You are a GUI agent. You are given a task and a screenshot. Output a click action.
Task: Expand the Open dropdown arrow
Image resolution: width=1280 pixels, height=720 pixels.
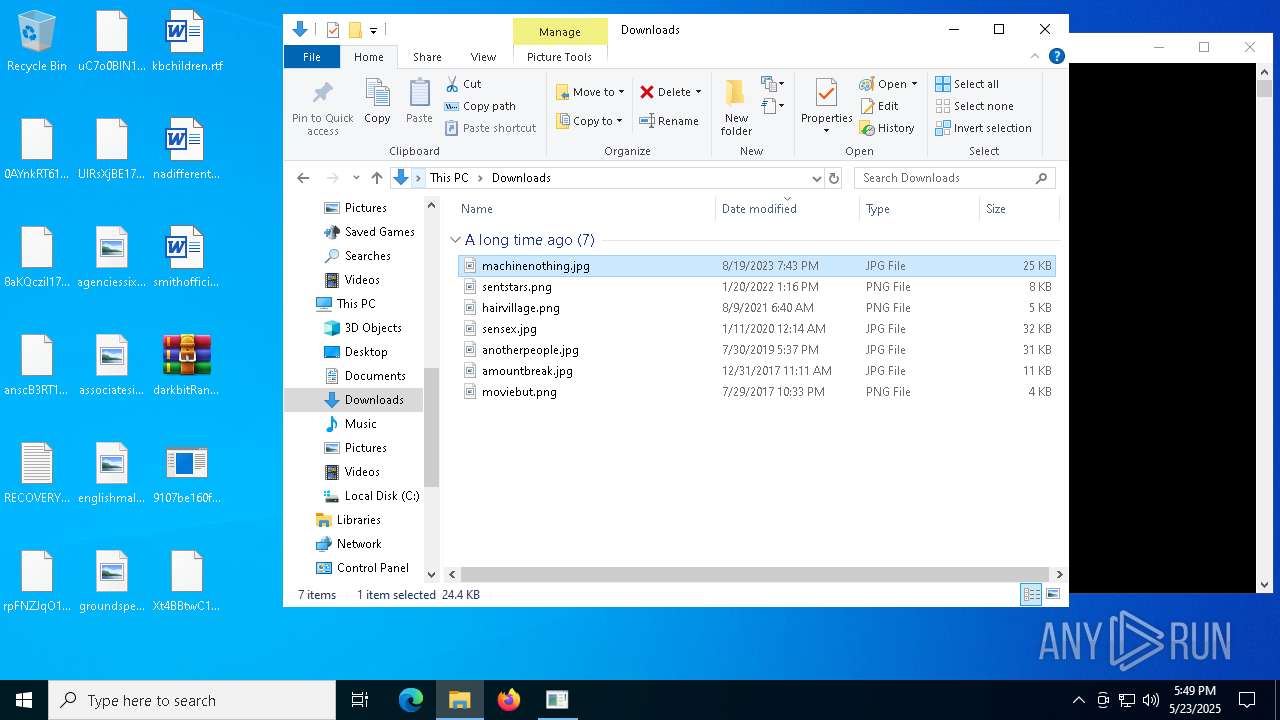coord(914,84)
